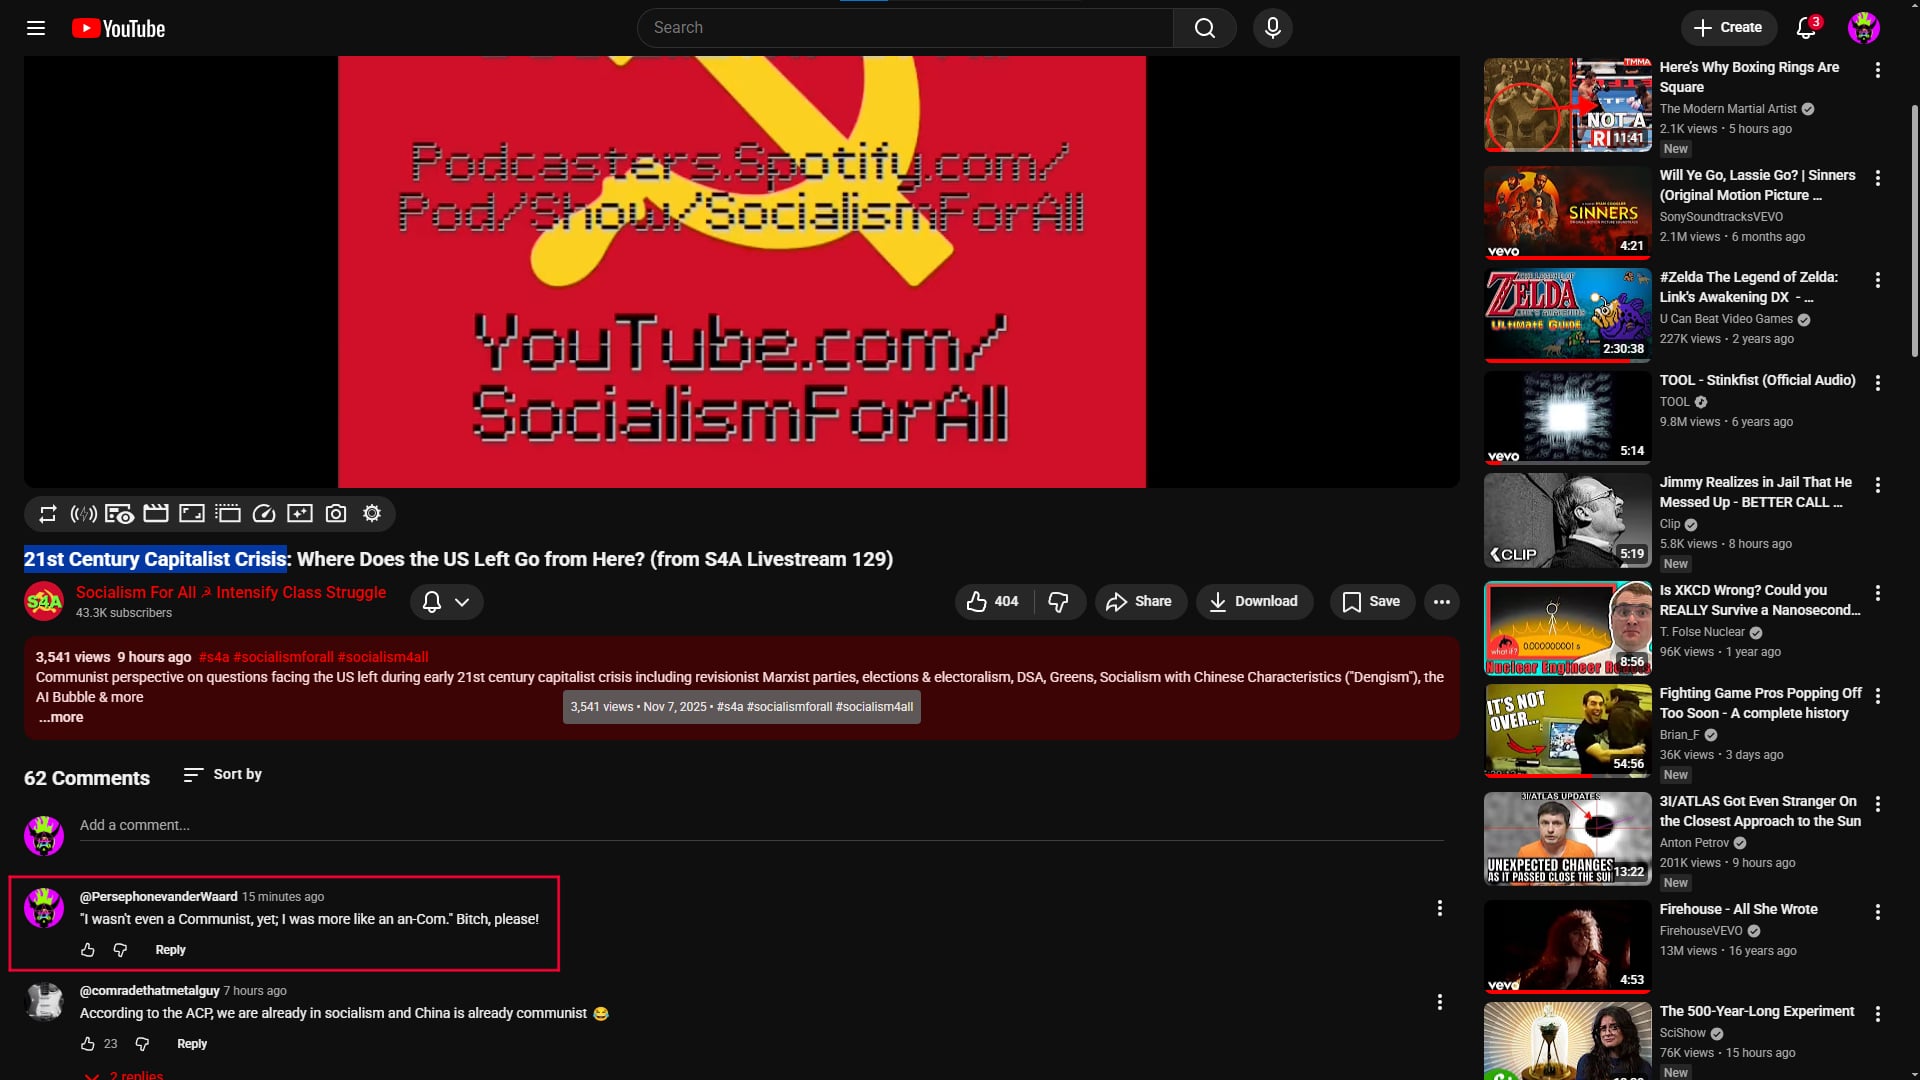Open the Sort by comments dropdown
Viewport: 1920px width, 1080px height.
(223, 775)
